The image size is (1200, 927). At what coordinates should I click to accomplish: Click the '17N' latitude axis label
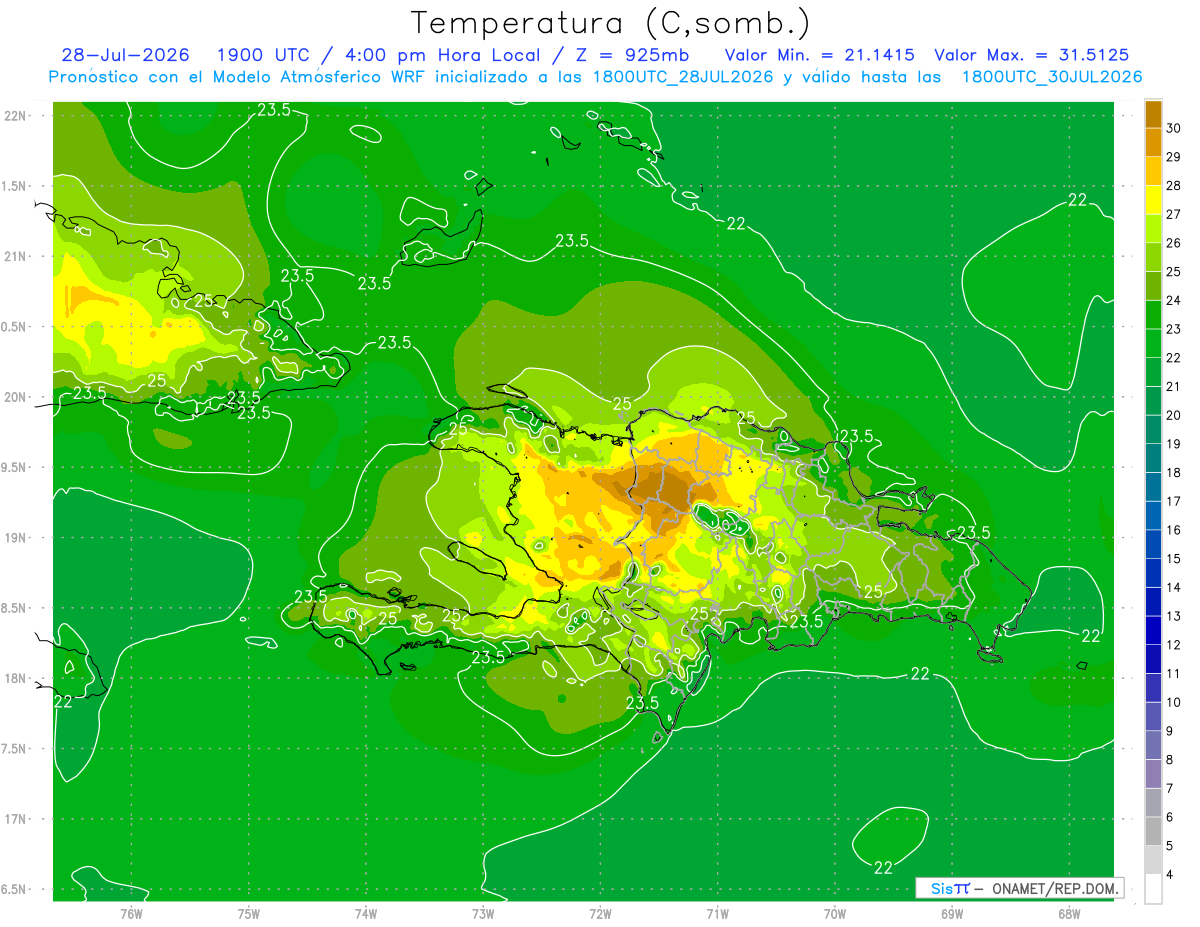point(15,819)
